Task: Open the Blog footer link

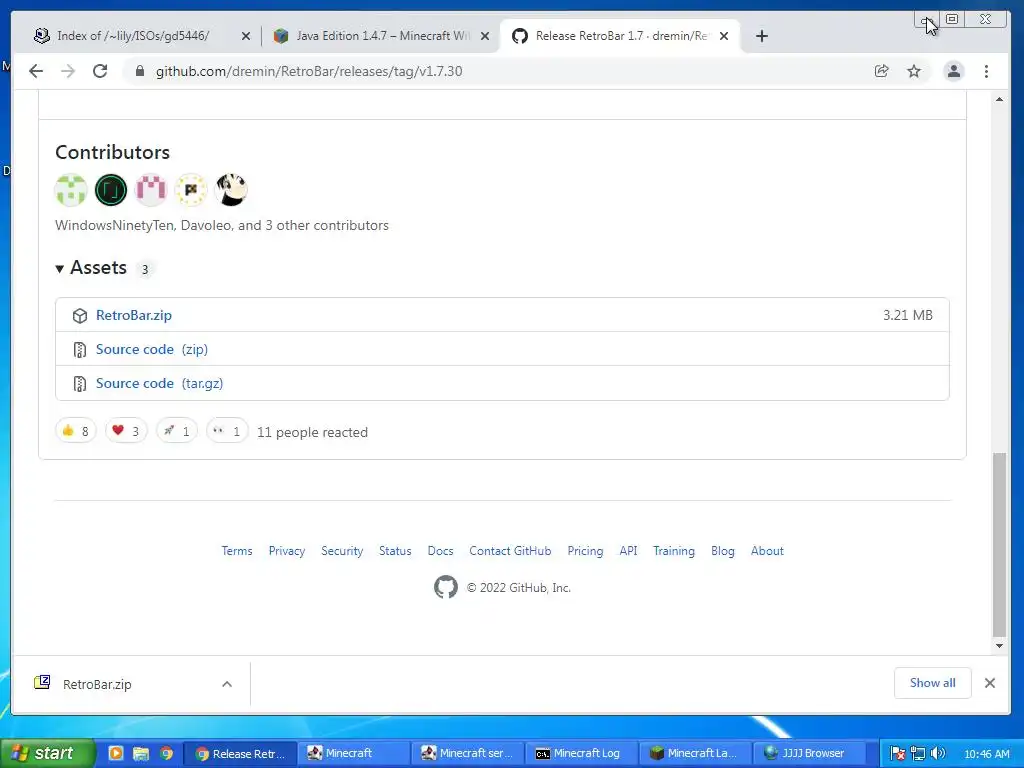Action: pyautogui.click(x=723, y=551)
